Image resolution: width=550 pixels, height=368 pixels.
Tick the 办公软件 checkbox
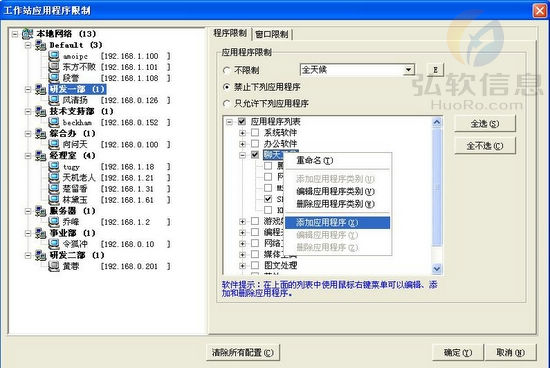tap(255, 144)
